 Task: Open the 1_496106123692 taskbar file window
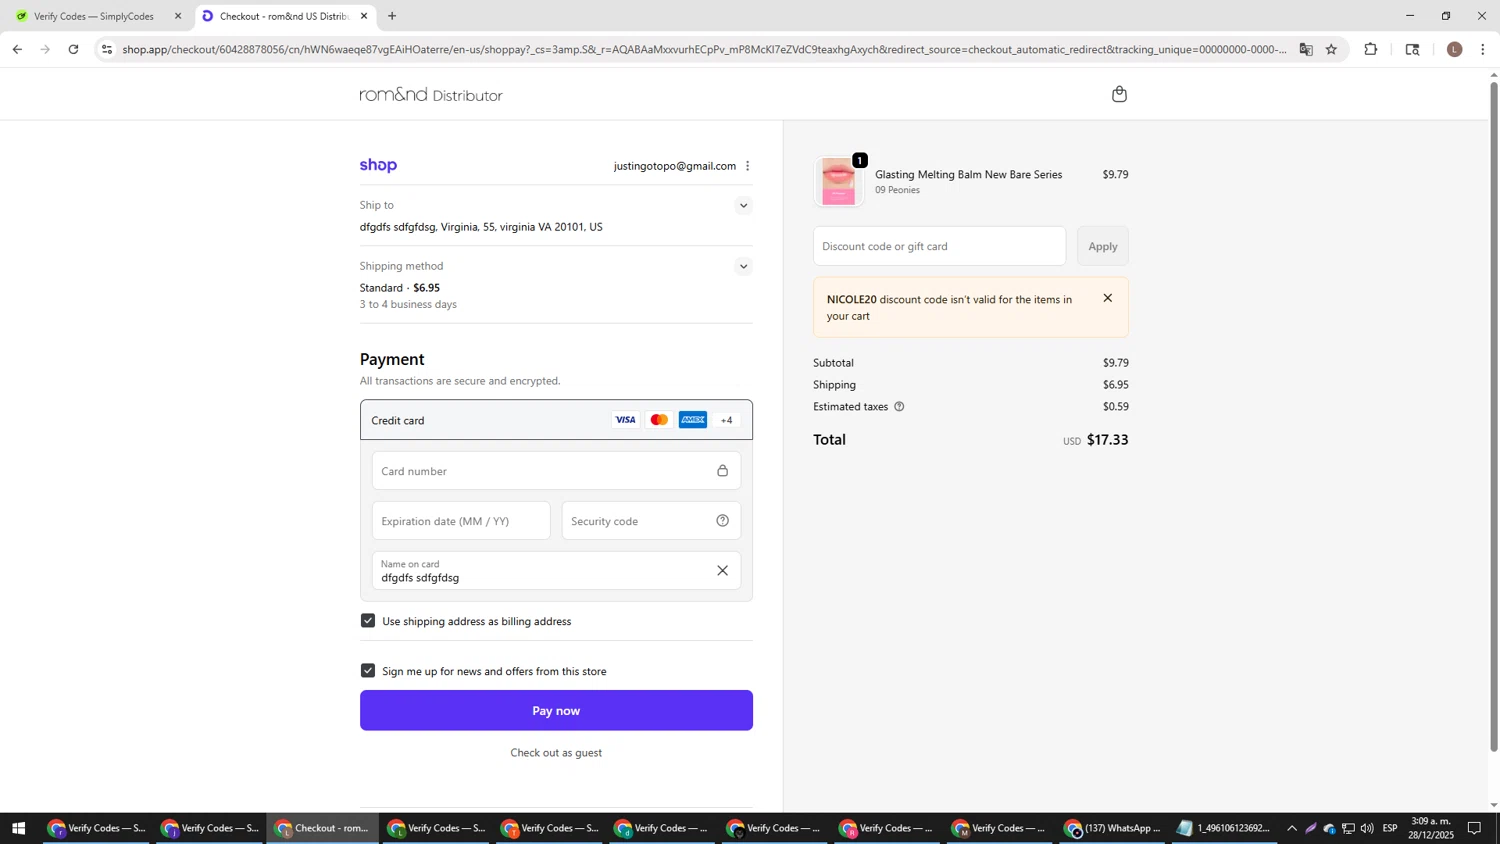tap(1225, 828)
